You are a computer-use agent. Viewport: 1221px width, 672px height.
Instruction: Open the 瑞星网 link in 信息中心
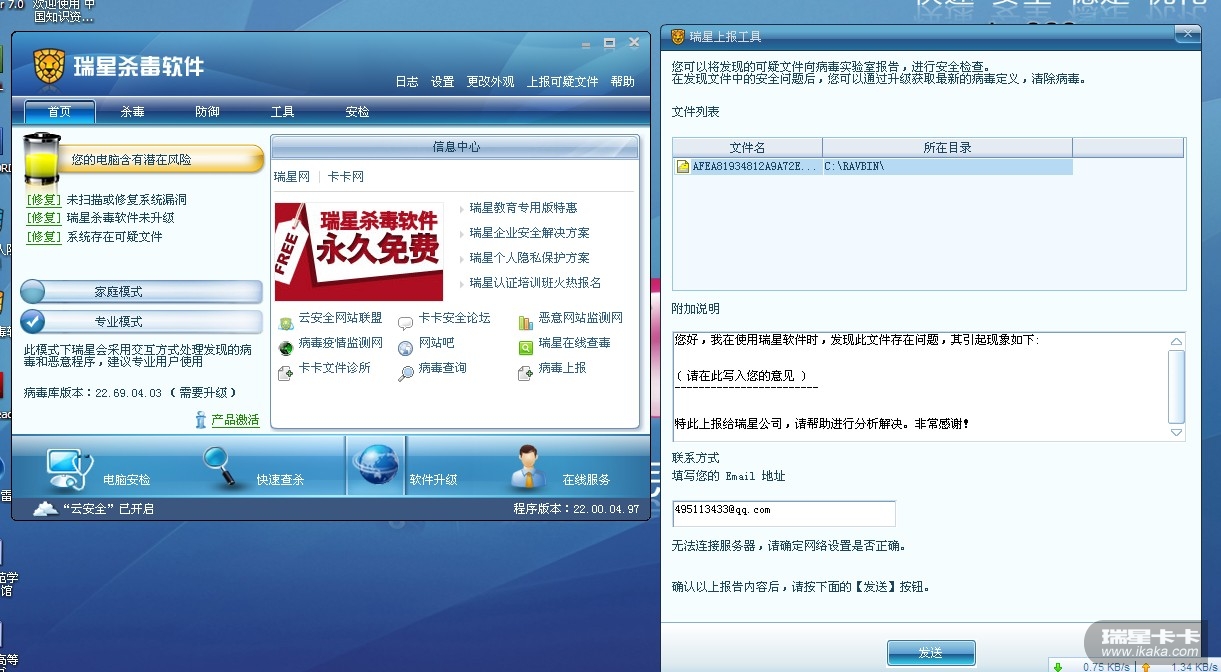[292, 177]
